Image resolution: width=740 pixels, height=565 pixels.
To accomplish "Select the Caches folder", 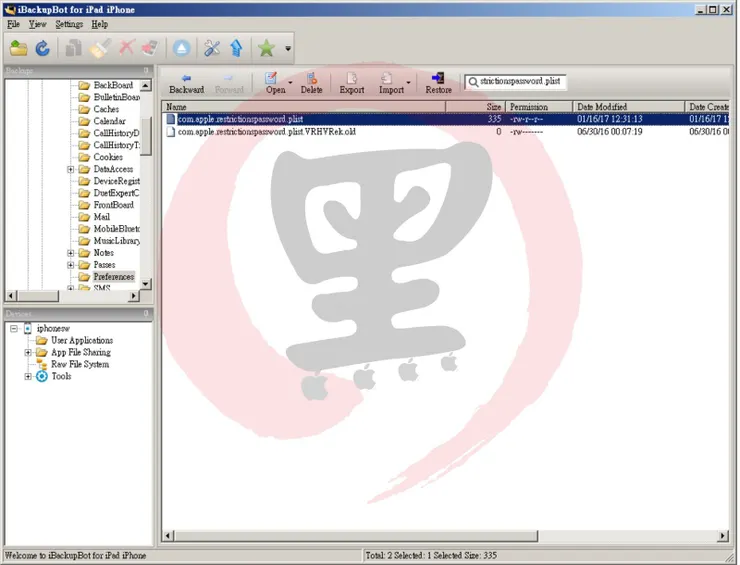I will [x=106, y=109].
